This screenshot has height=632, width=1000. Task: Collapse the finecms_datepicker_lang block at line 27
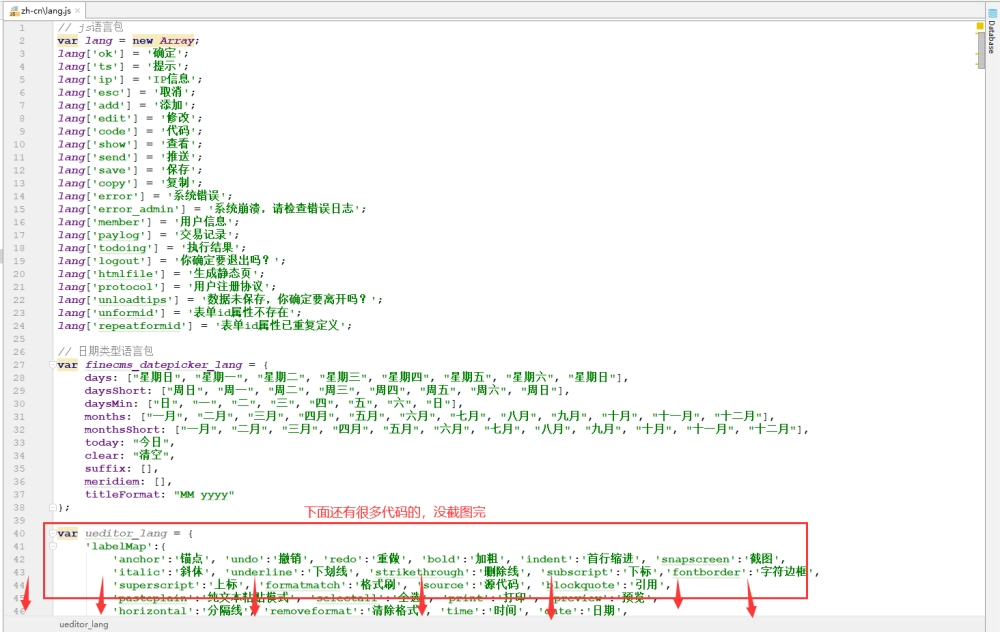tap(52, 365)
